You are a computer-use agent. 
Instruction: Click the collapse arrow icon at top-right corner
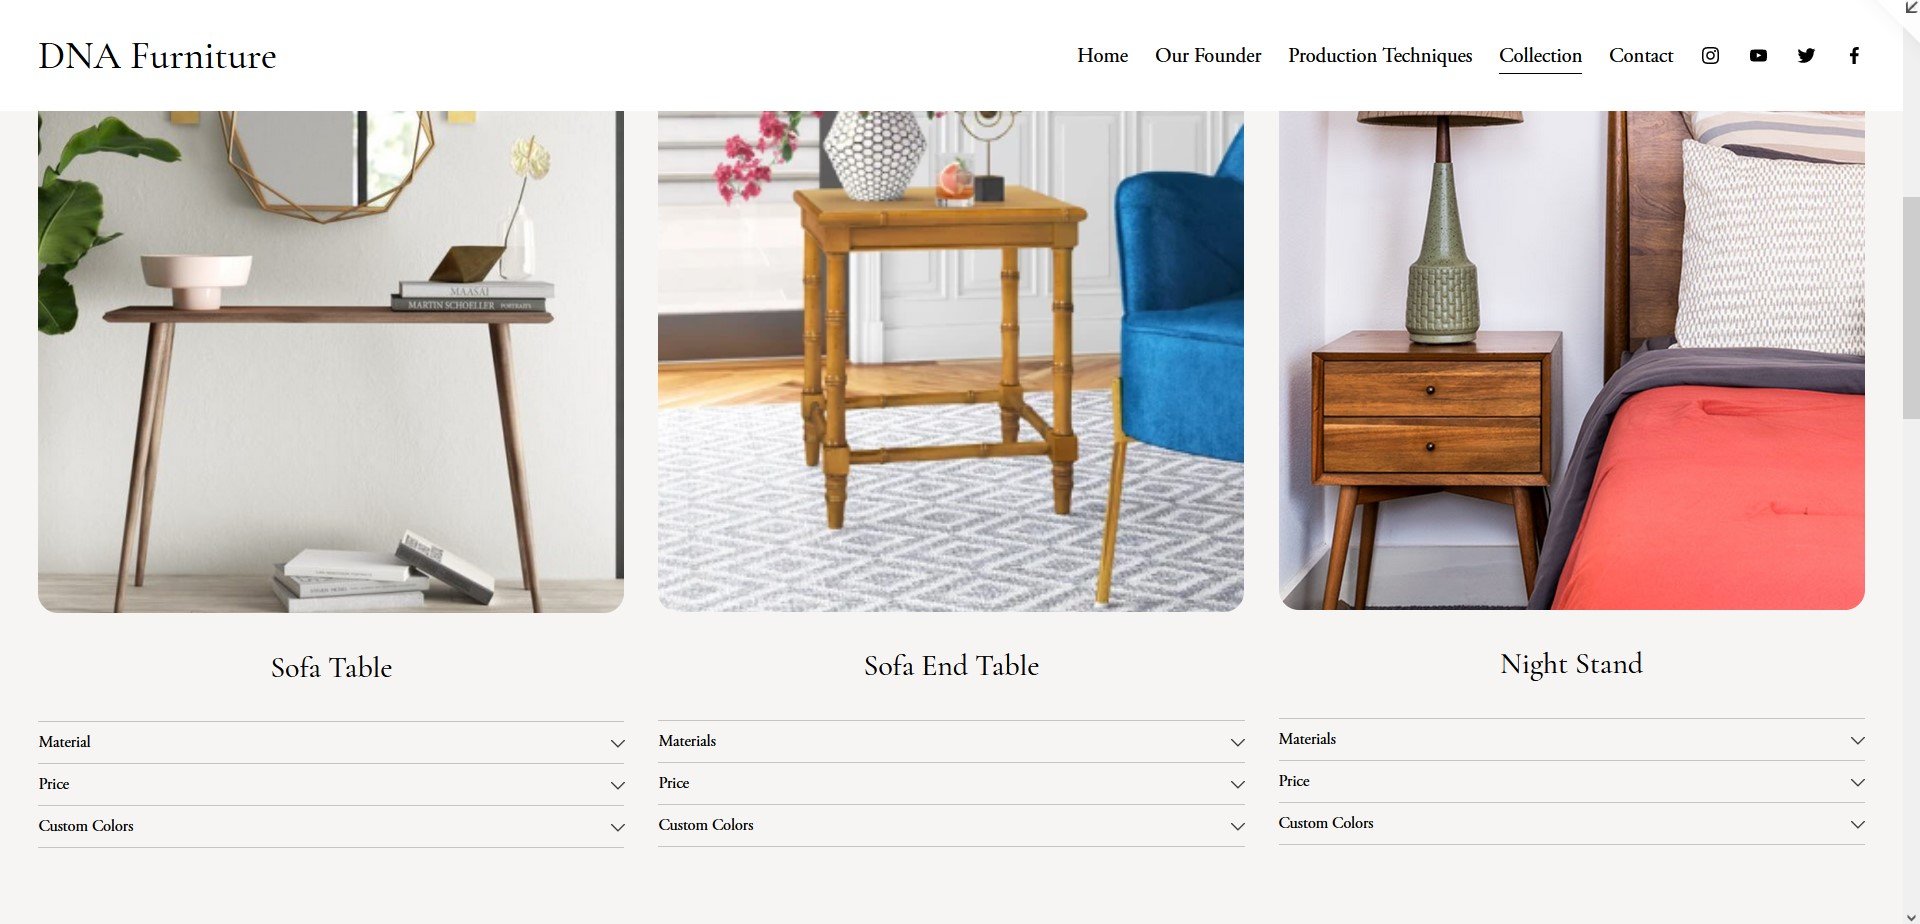[1911, 7]
